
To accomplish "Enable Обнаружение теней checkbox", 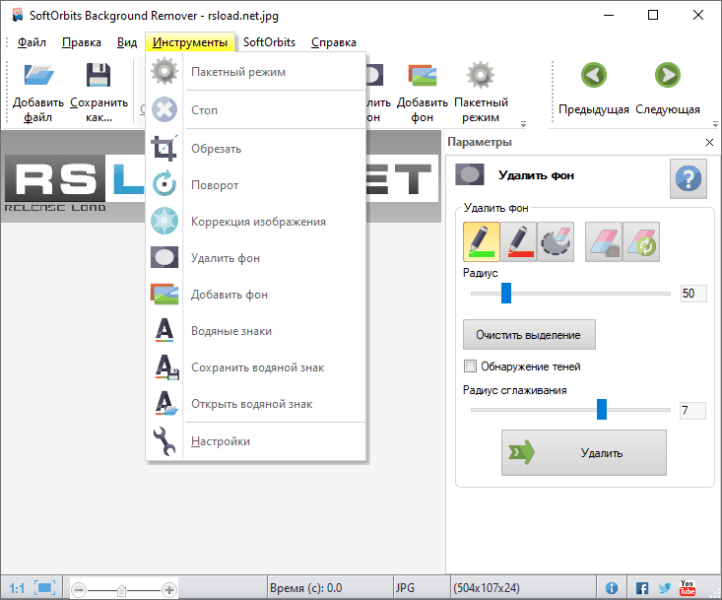I will [470, 366].
